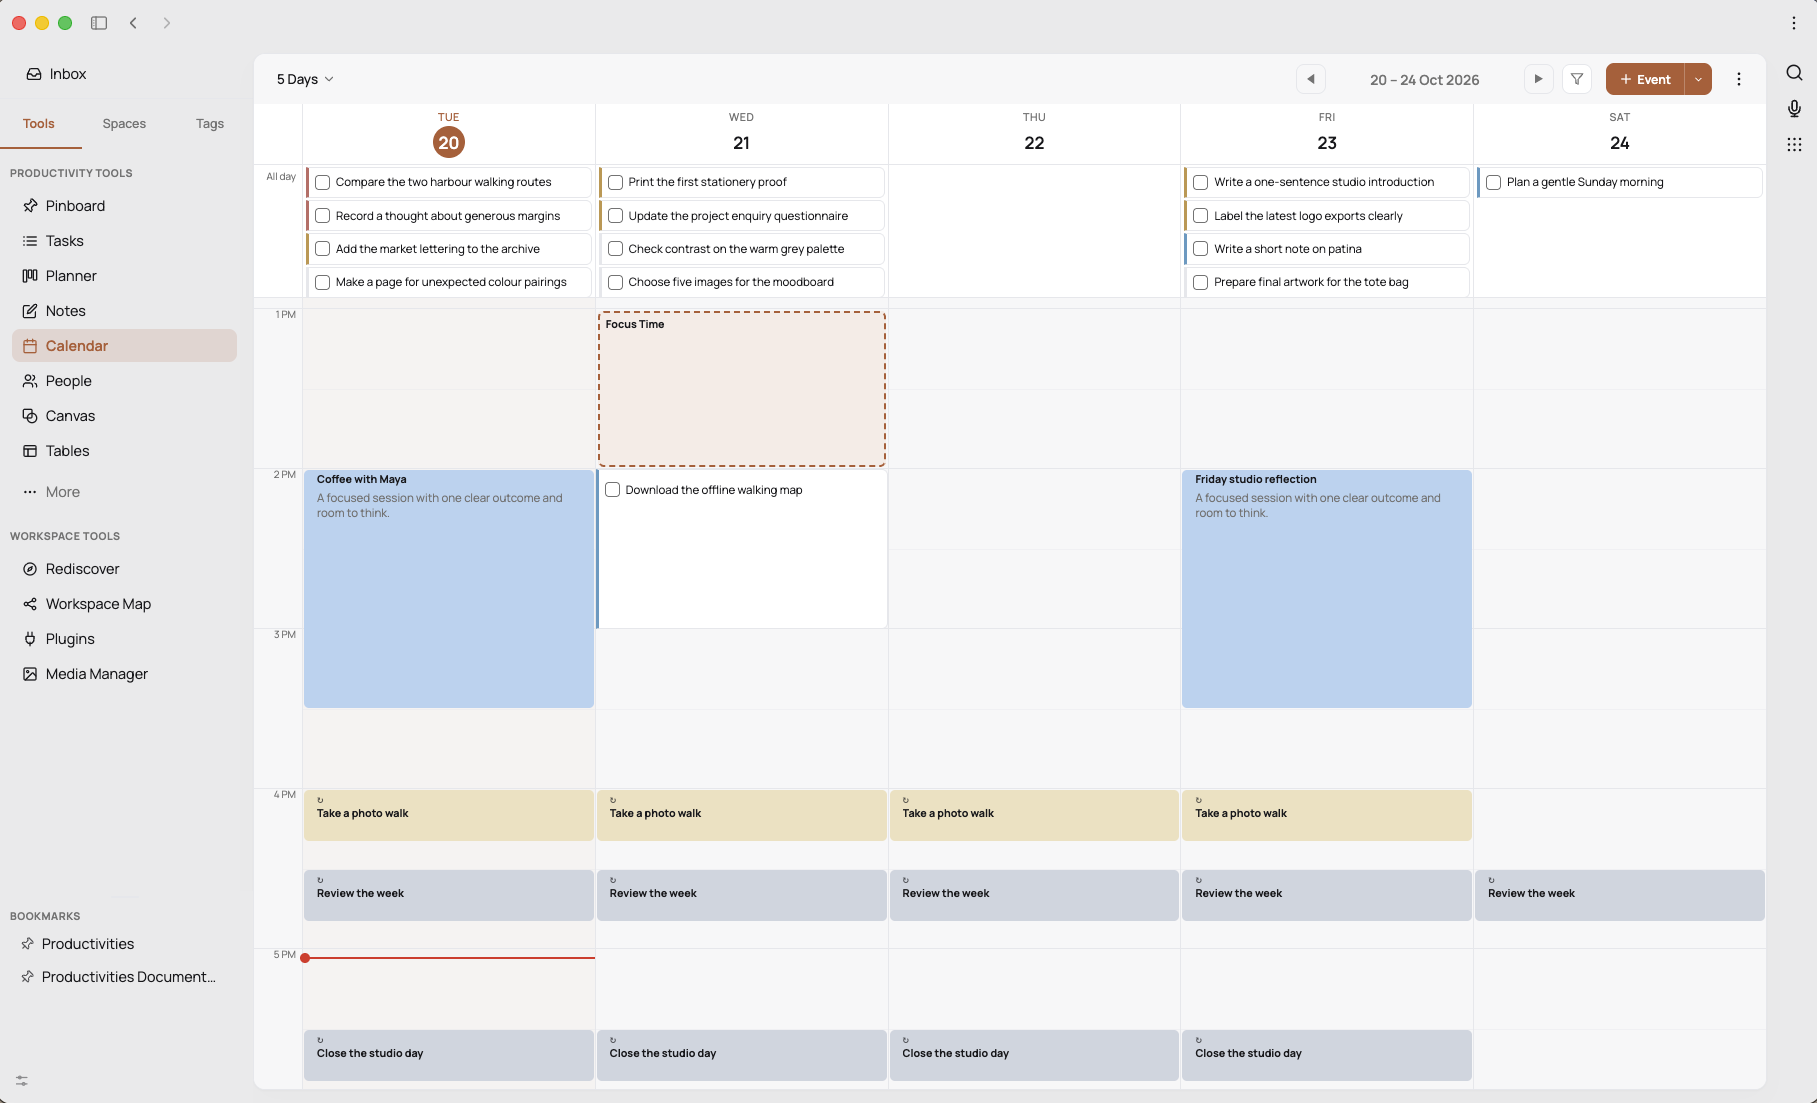Go to the previous date range
The height and width of the screenshot is (1103, 1817).
tap(1311, 79)
